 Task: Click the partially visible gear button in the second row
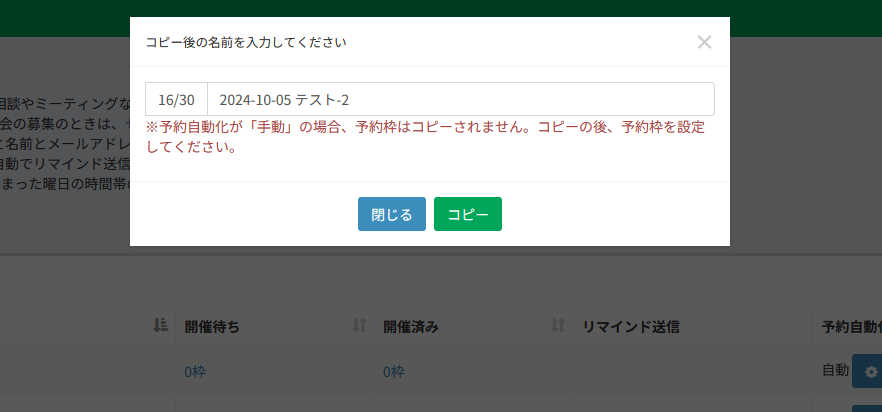[x=868, y=408]
